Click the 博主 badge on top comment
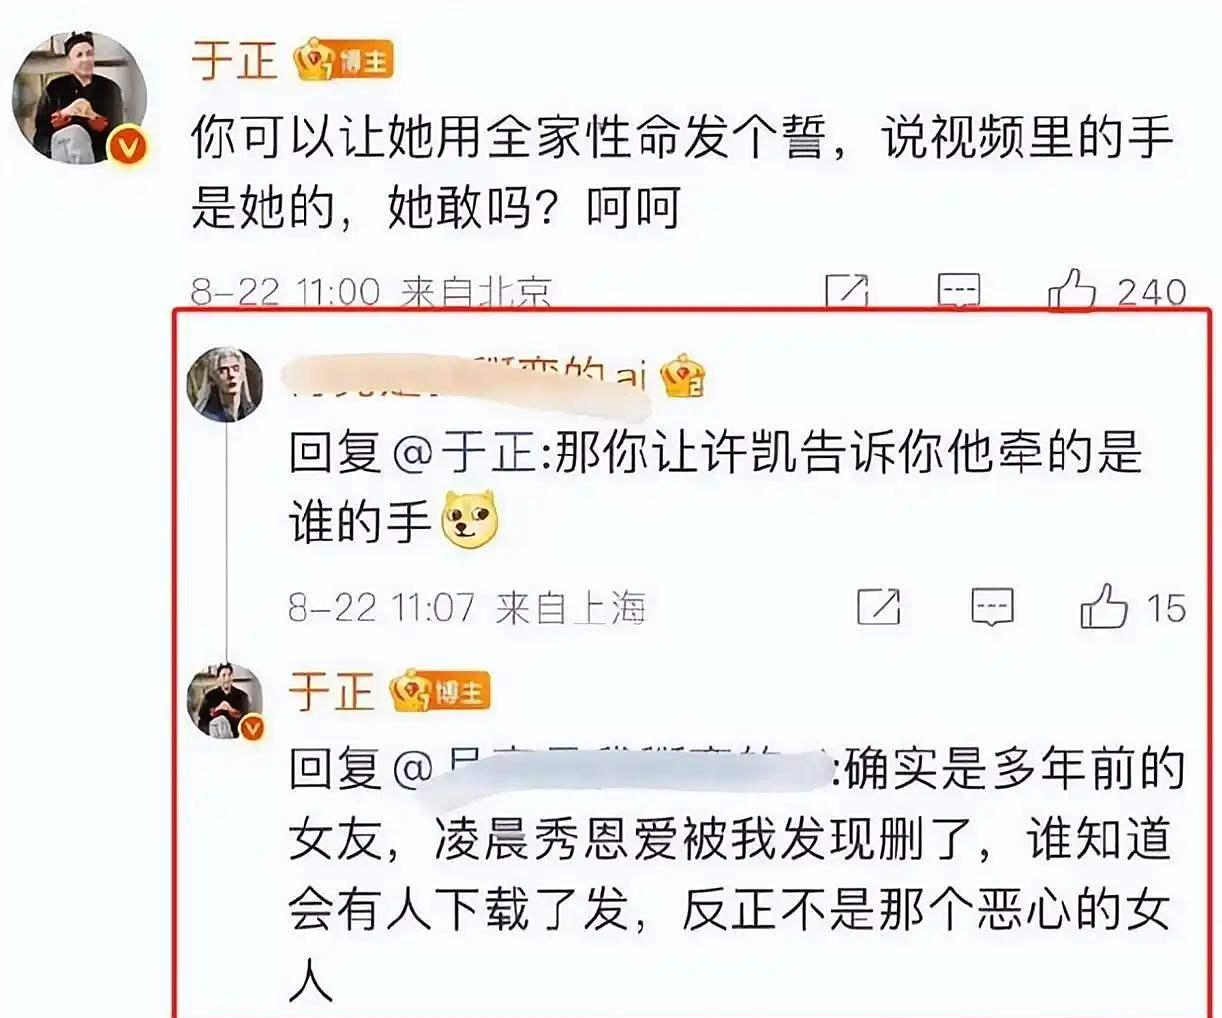The image size is (1222, 1018). (x=344, y=60)
